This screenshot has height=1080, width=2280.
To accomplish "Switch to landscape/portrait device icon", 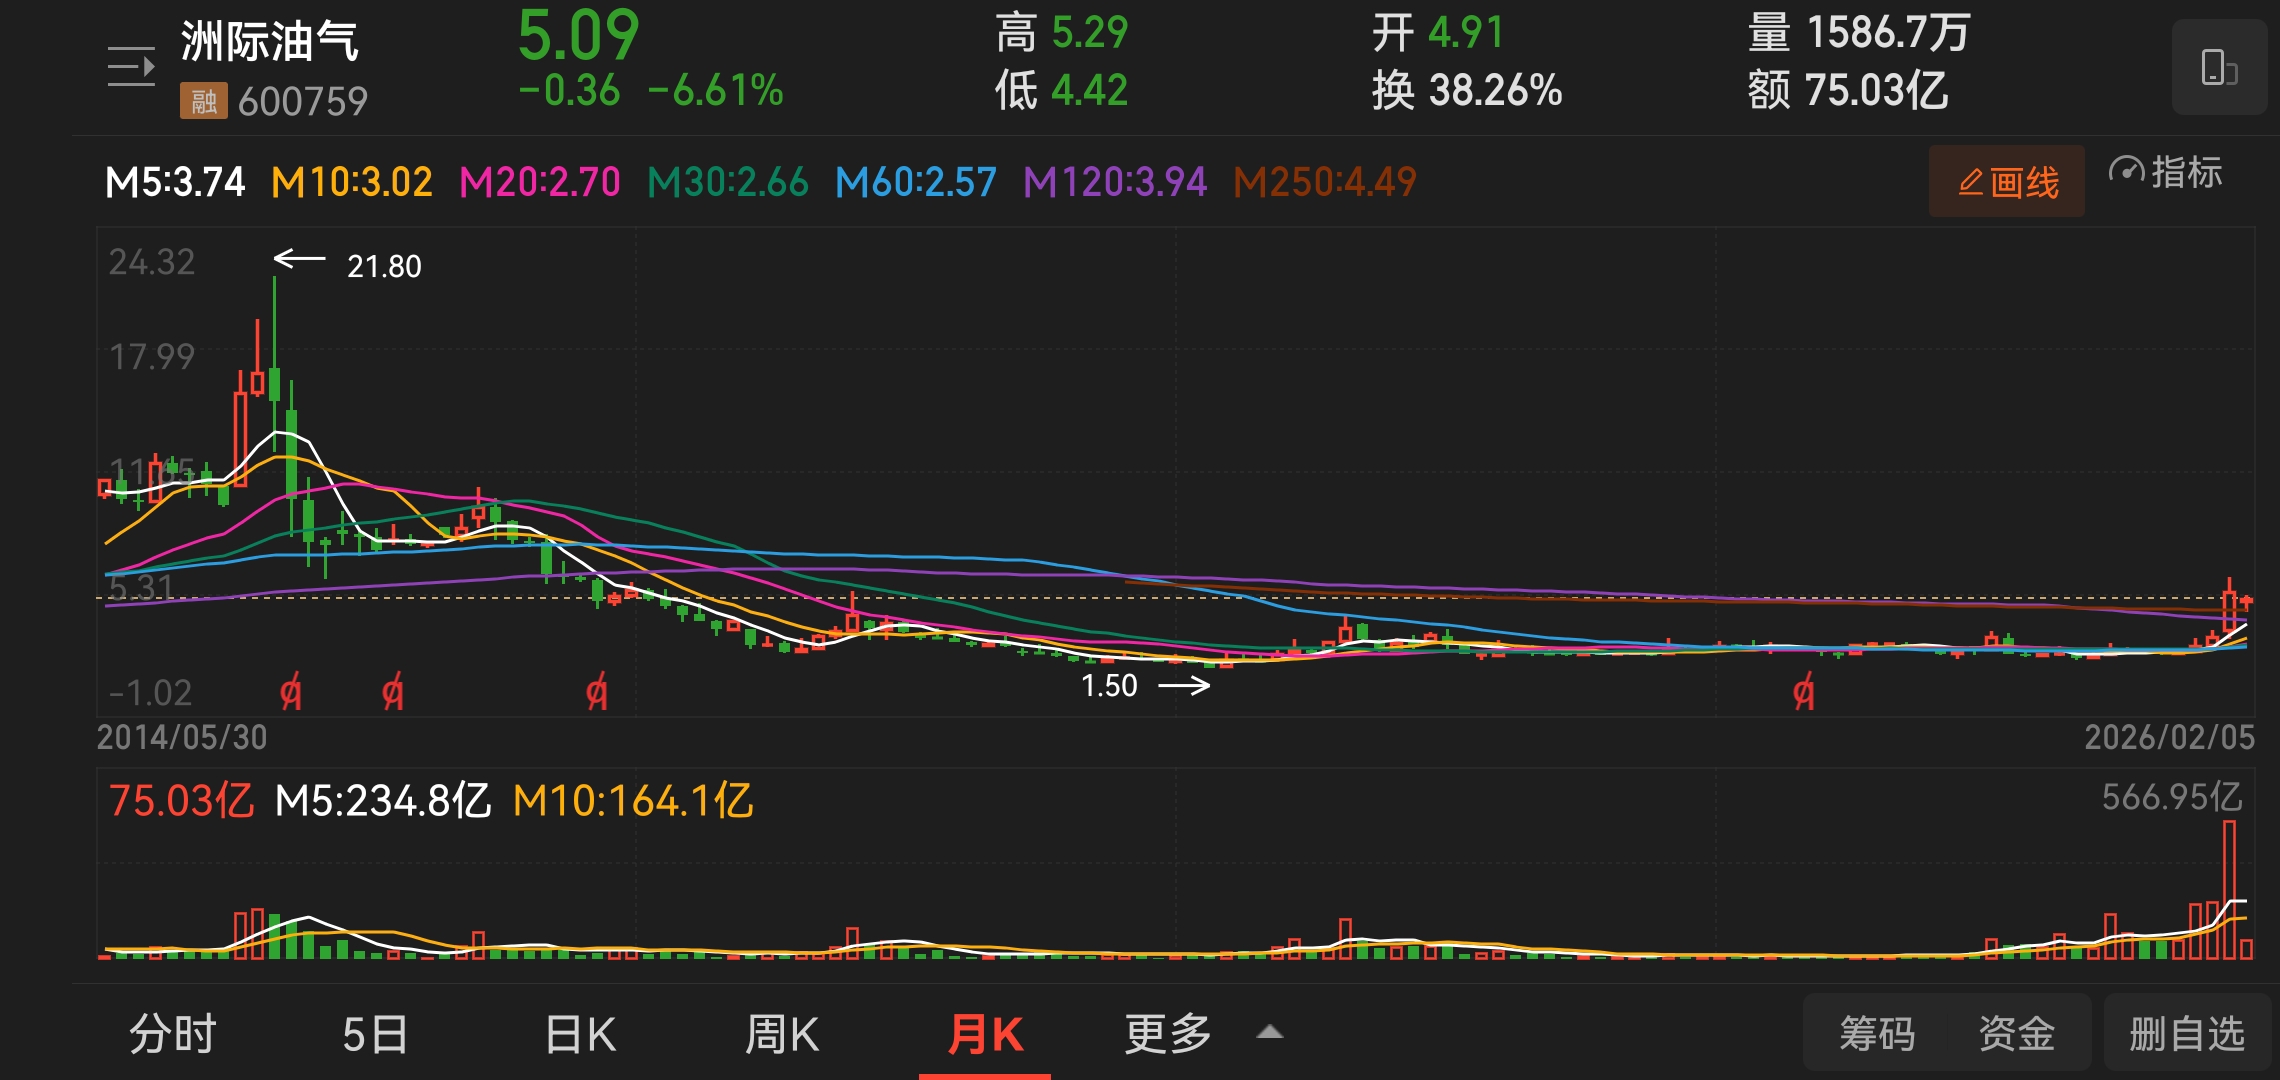I will (x=2218, y=68).
